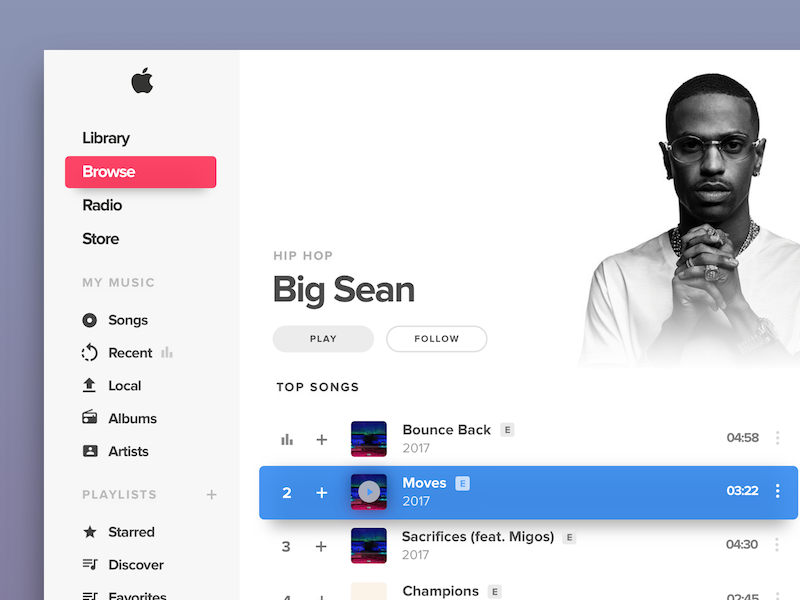Open Recent via its history icon
This screenshot has height=600, width=800.
click(x=89, y=353)
